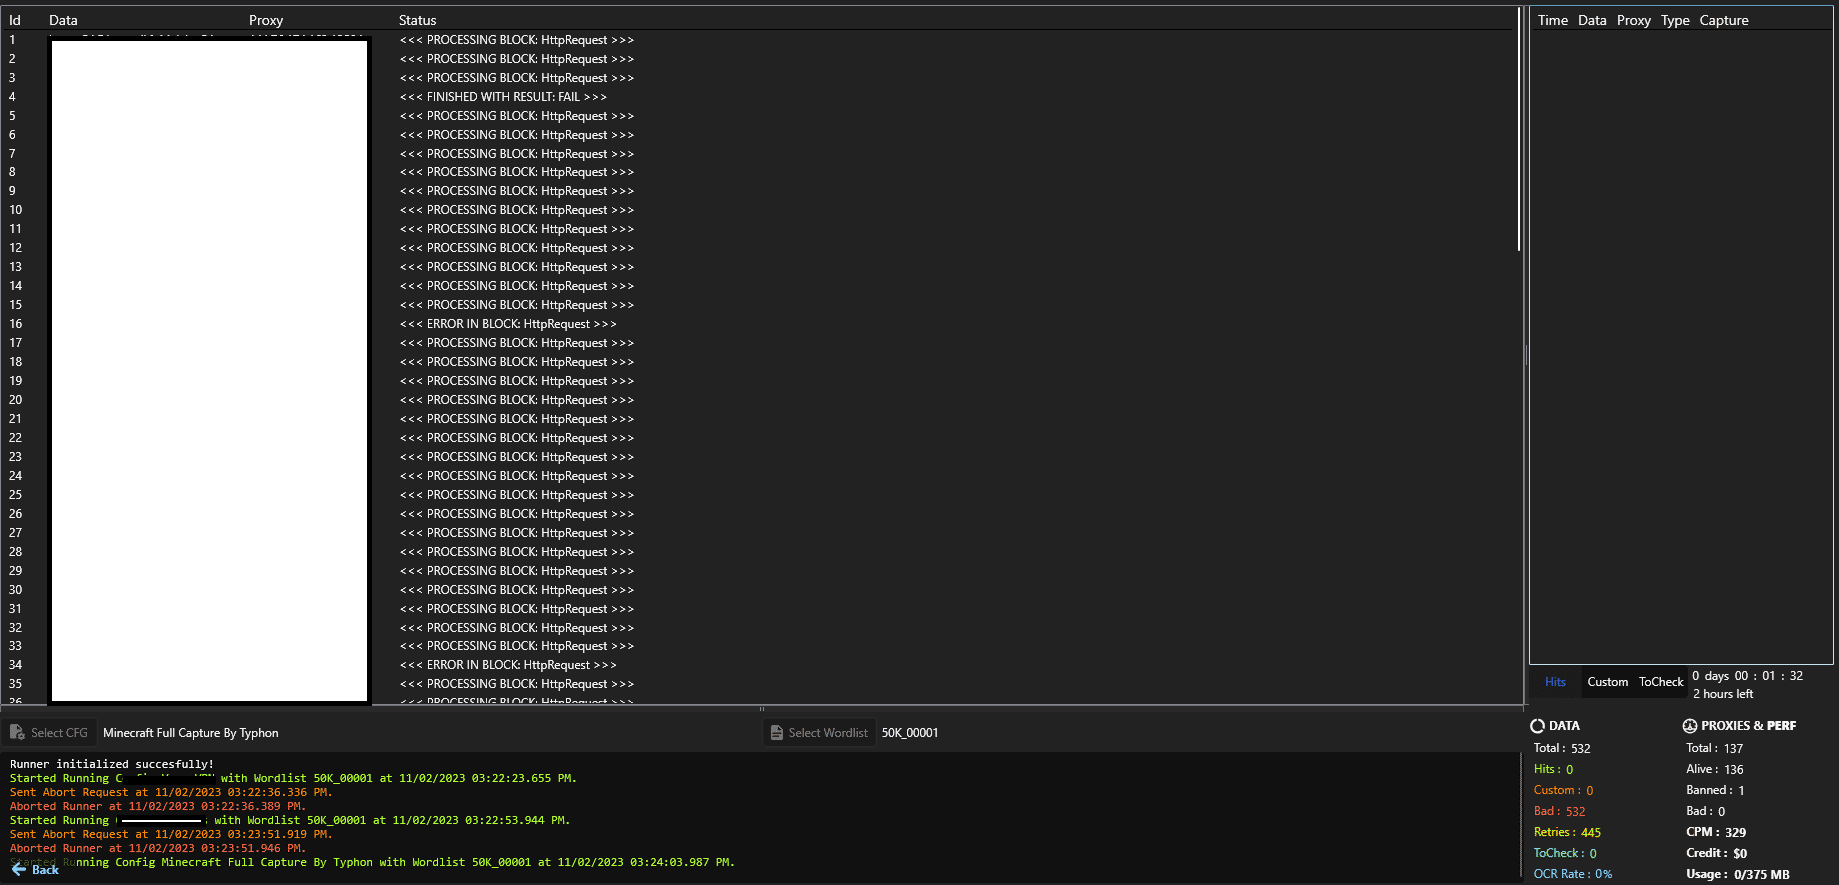
Task: Click the DATA circle icon
Action: click(x=1537, y=726)
